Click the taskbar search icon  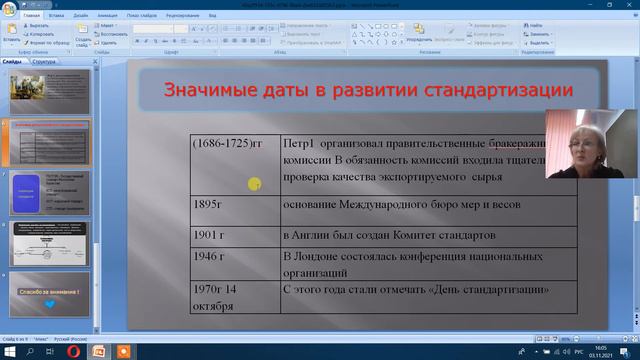tap(30, 351)
